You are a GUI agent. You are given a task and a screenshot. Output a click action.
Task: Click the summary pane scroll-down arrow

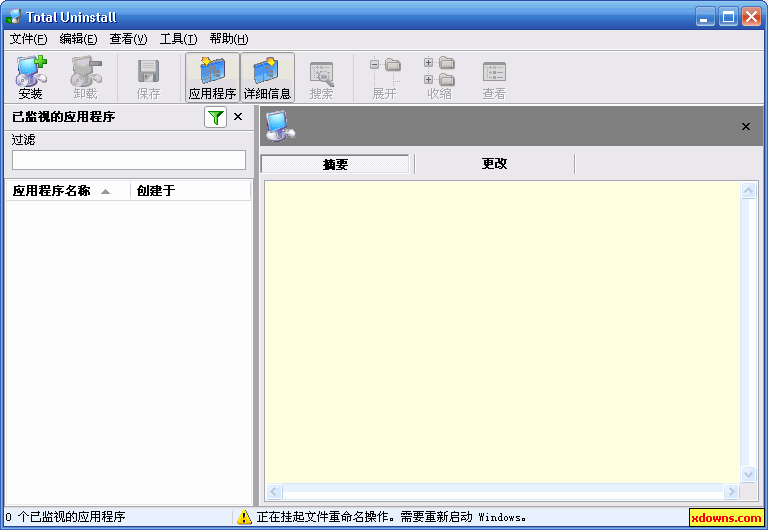pos(748,474)
